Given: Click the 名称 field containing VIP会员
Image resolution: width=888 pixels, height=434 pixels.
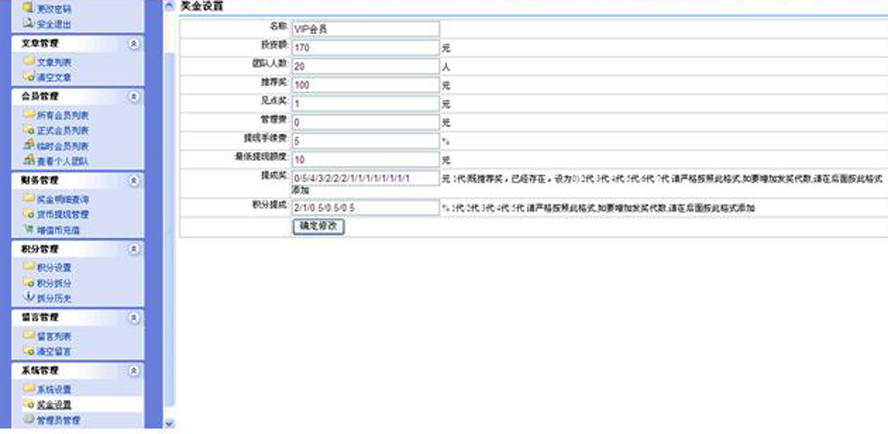Looking at the screenshot, I should 366,29.
